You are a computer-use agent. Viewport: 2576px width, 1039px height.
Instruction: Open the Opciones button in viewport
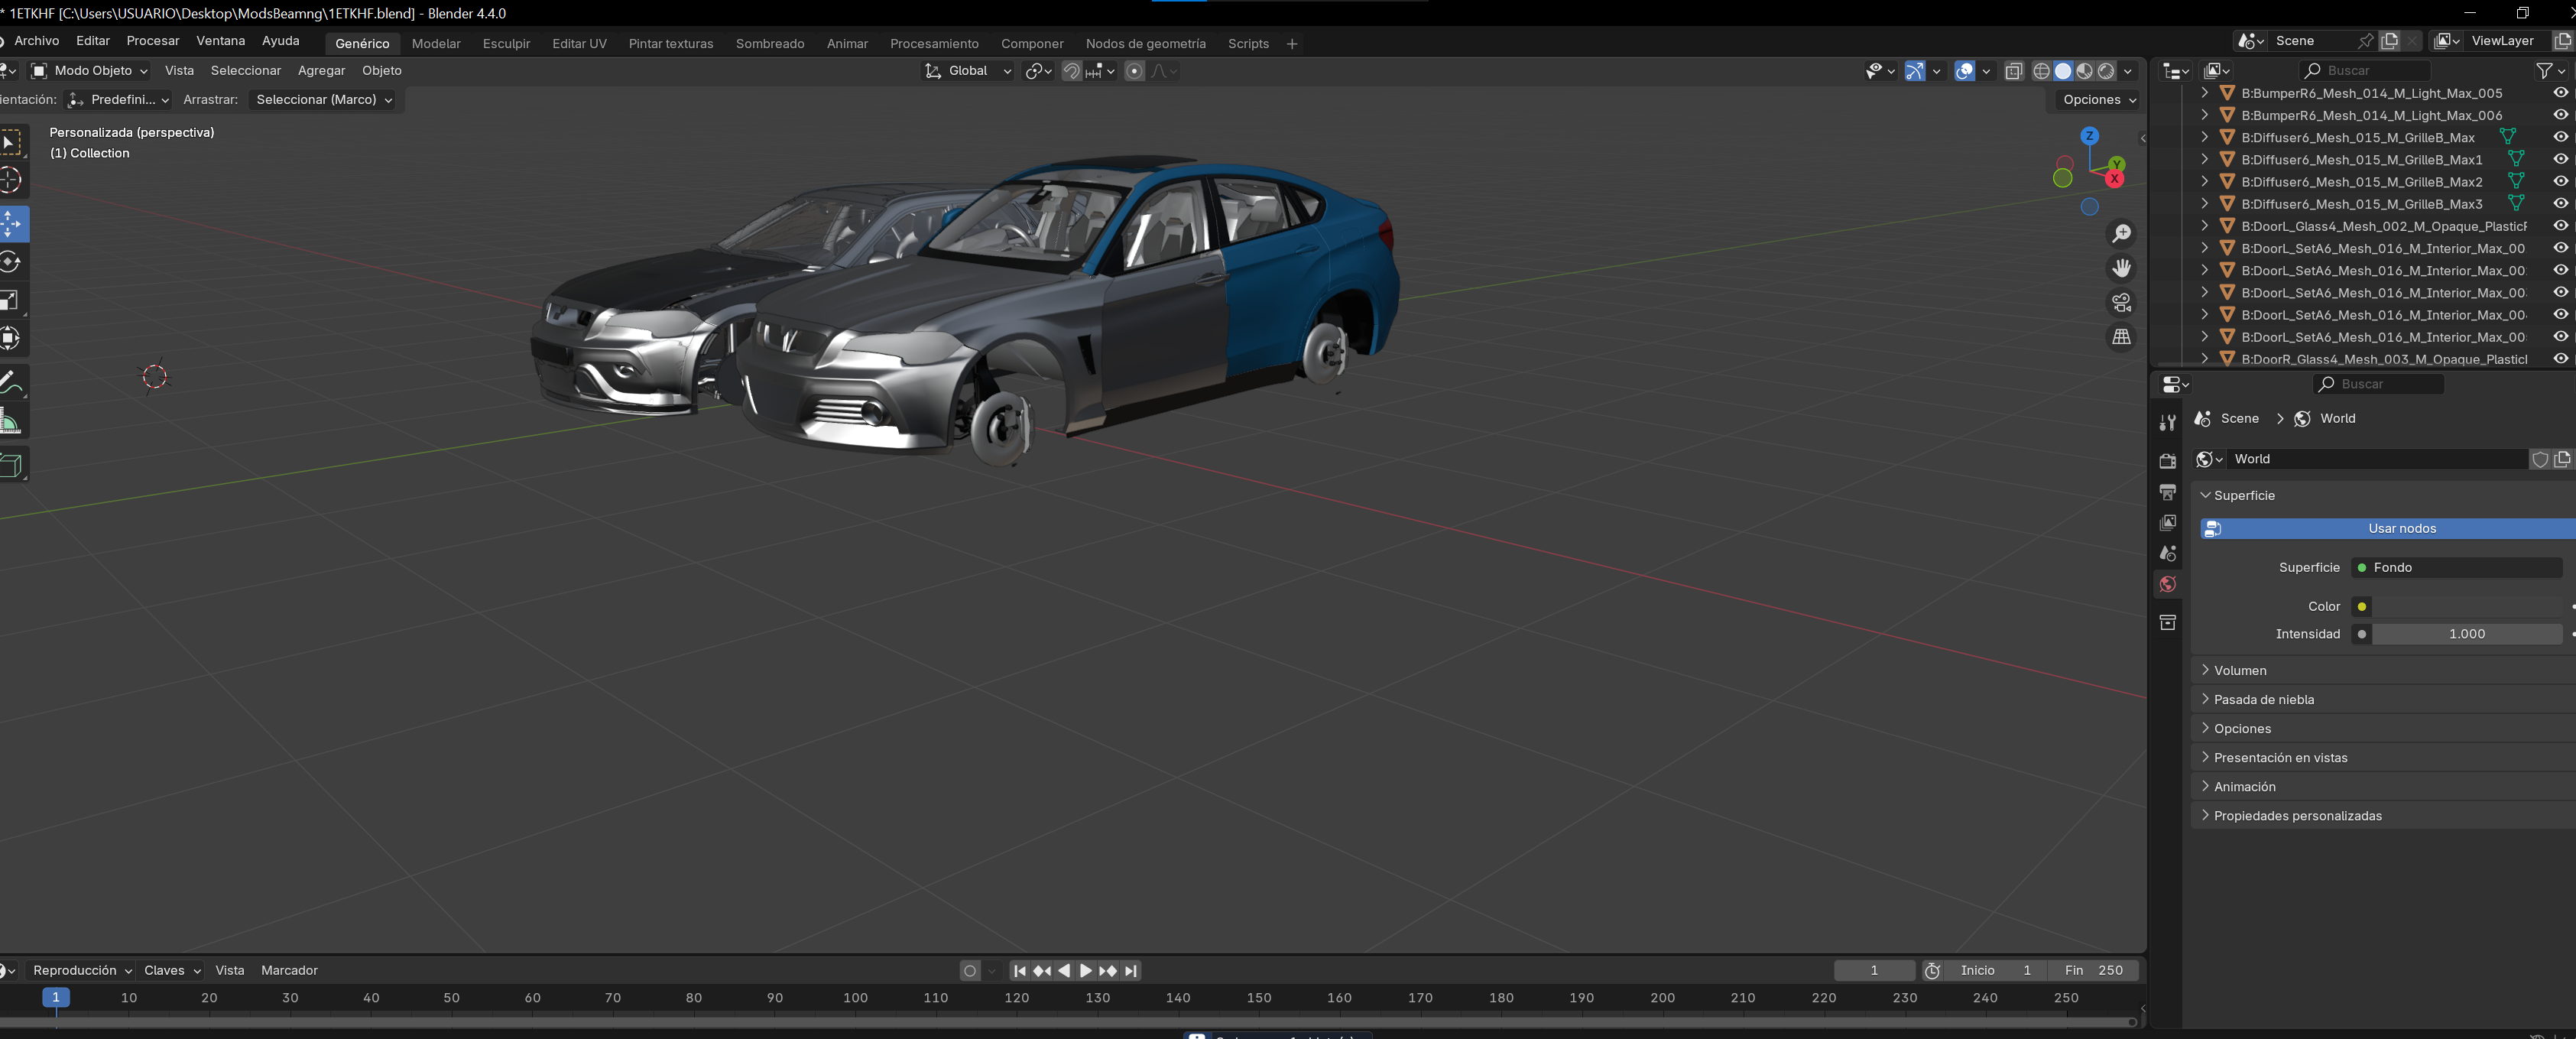pos(2099,100)
